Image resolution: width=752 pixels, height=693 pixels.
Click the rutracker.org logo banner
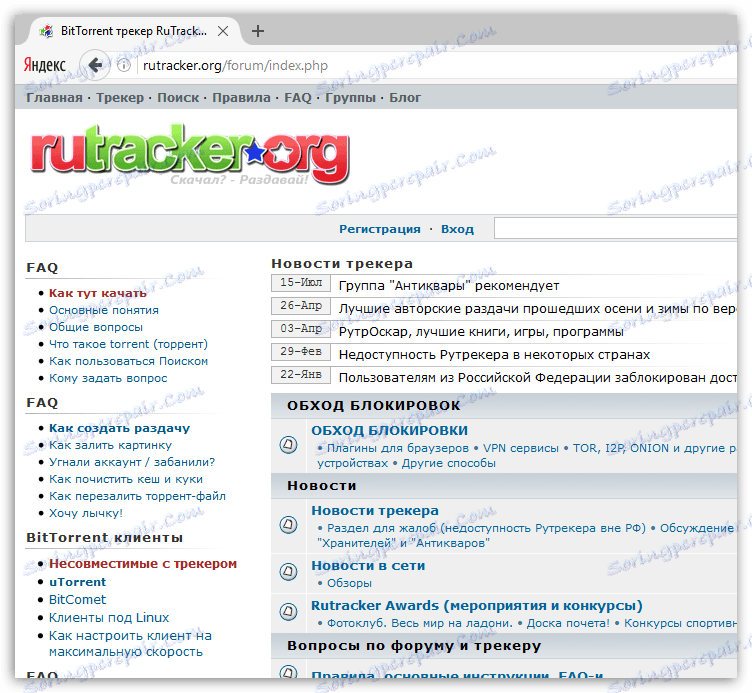[x=190, y=154]
